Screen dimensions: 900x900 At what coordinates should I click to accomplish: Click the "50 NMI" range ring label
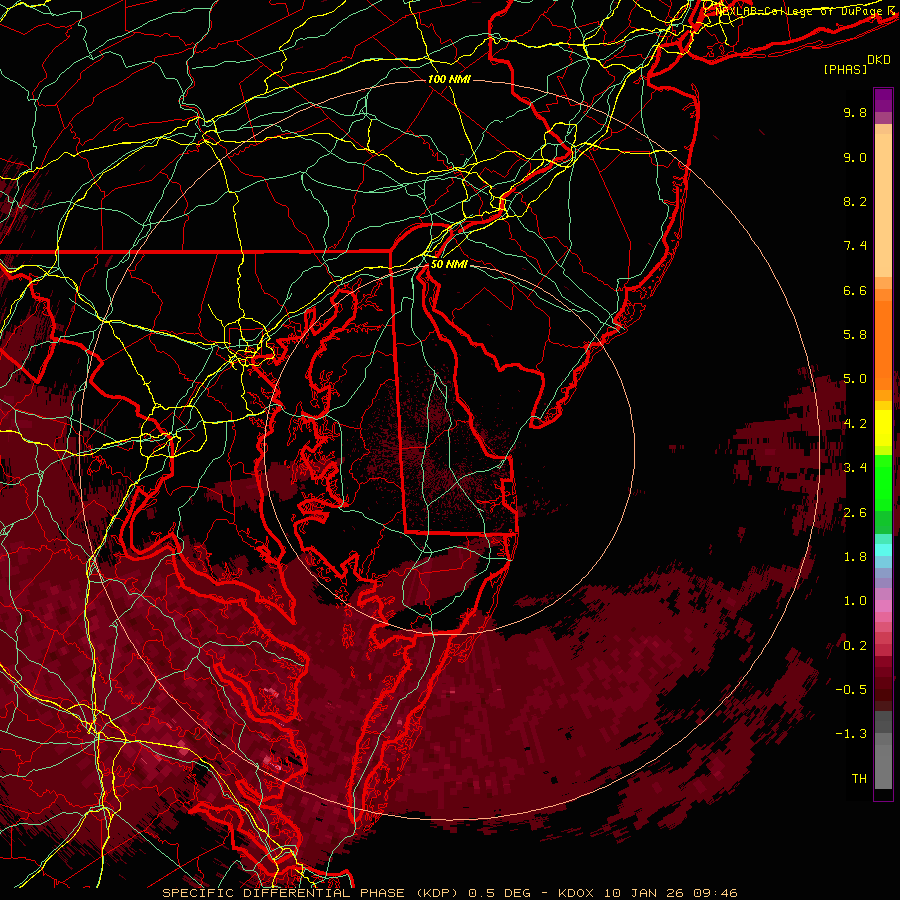point(449,264)
